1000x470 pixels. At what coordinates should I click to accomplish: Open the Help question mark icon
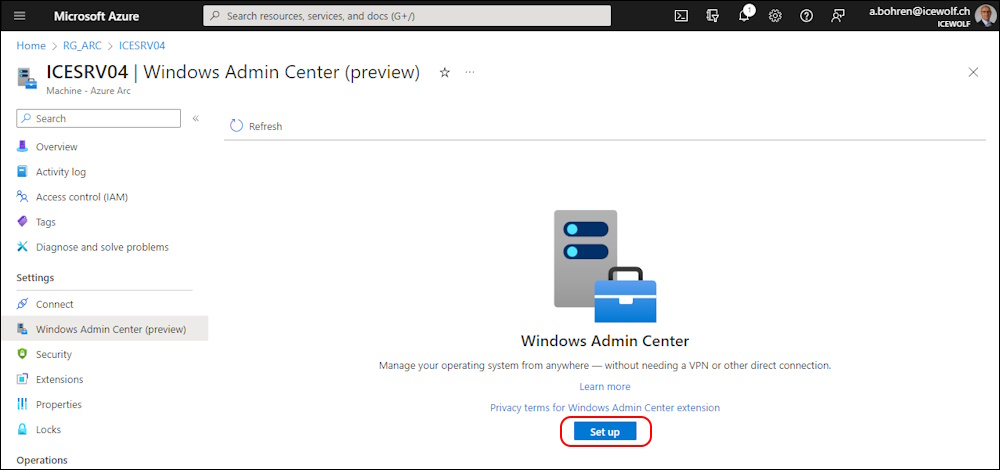click(x=806, y=16)
